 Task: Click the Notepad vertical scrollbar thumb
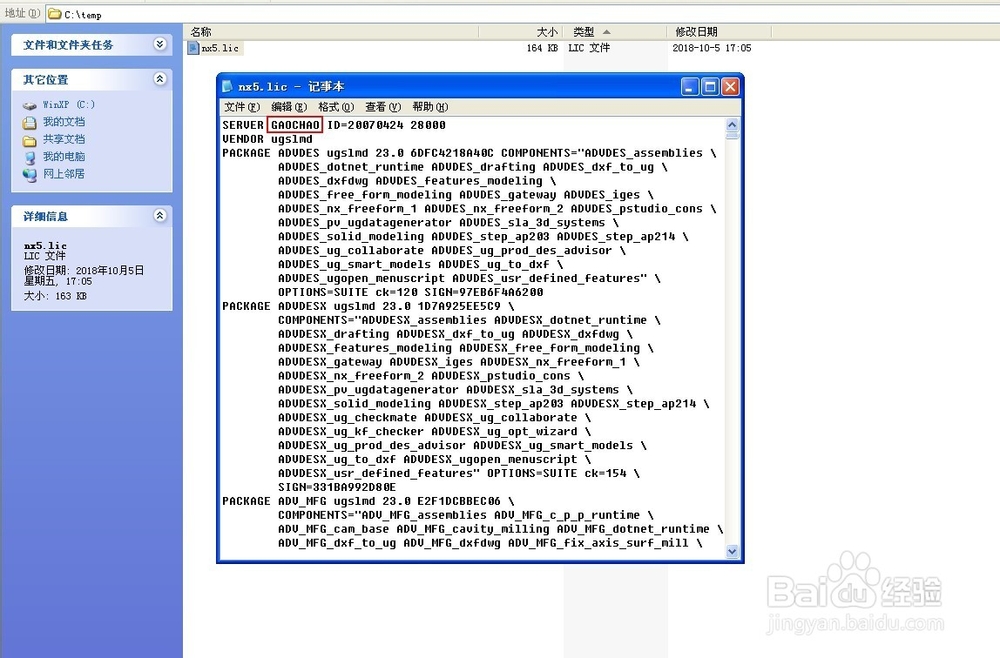pos(732,135)
